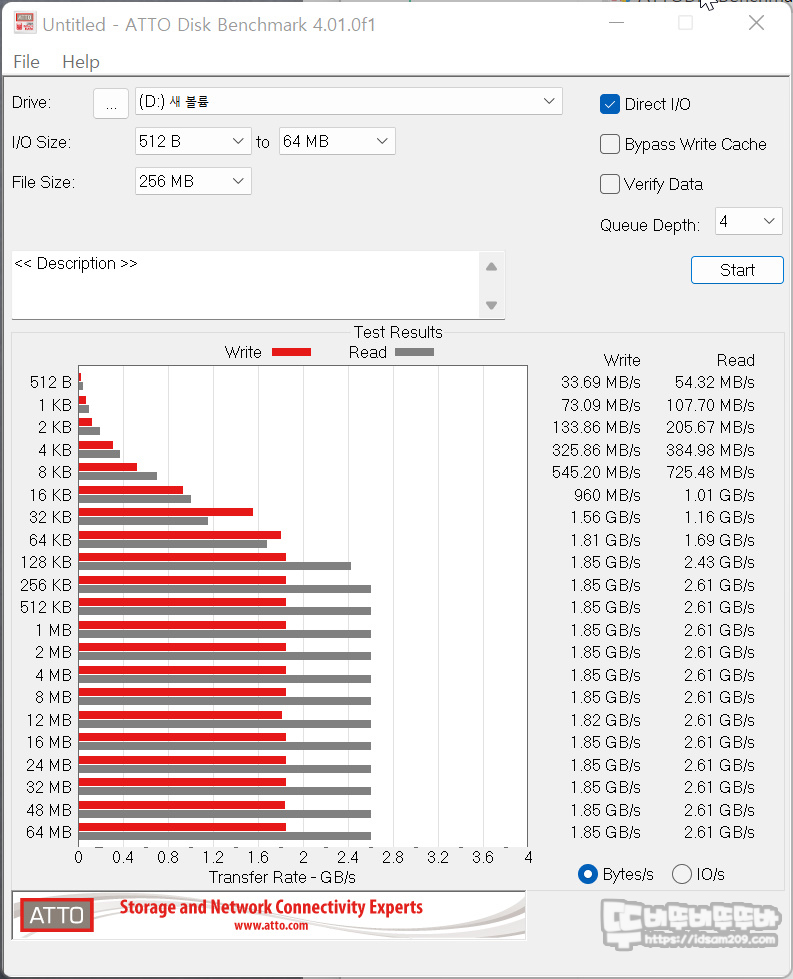Enable Bypass Write Cache checkbox
793x979 pixels.
pyautogui.click(x=609, y=144)
